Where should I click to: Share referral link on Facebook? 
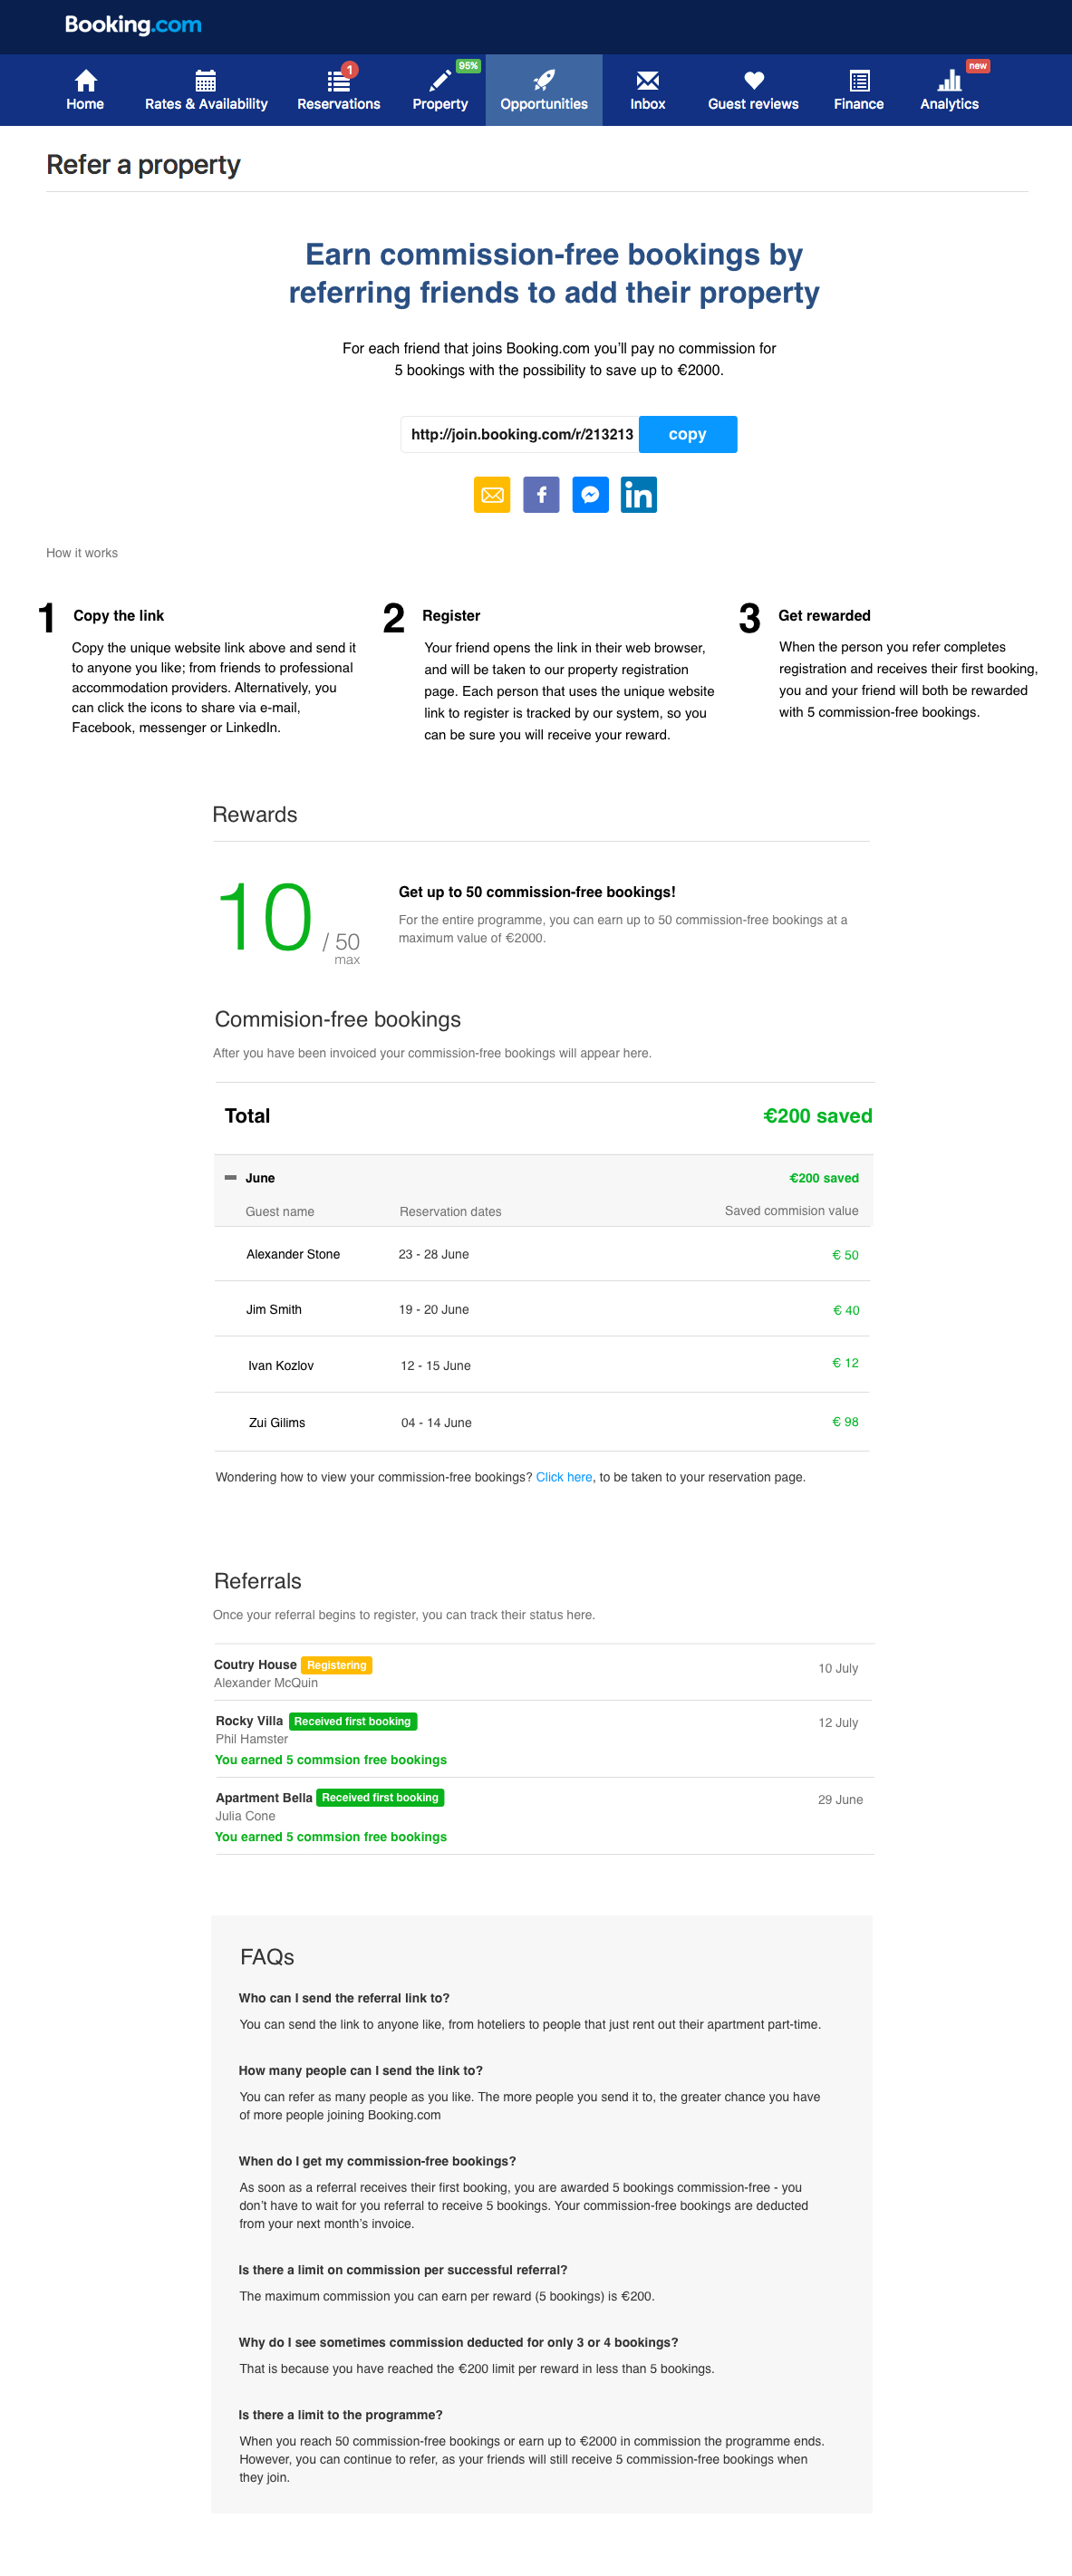[541, 494]
